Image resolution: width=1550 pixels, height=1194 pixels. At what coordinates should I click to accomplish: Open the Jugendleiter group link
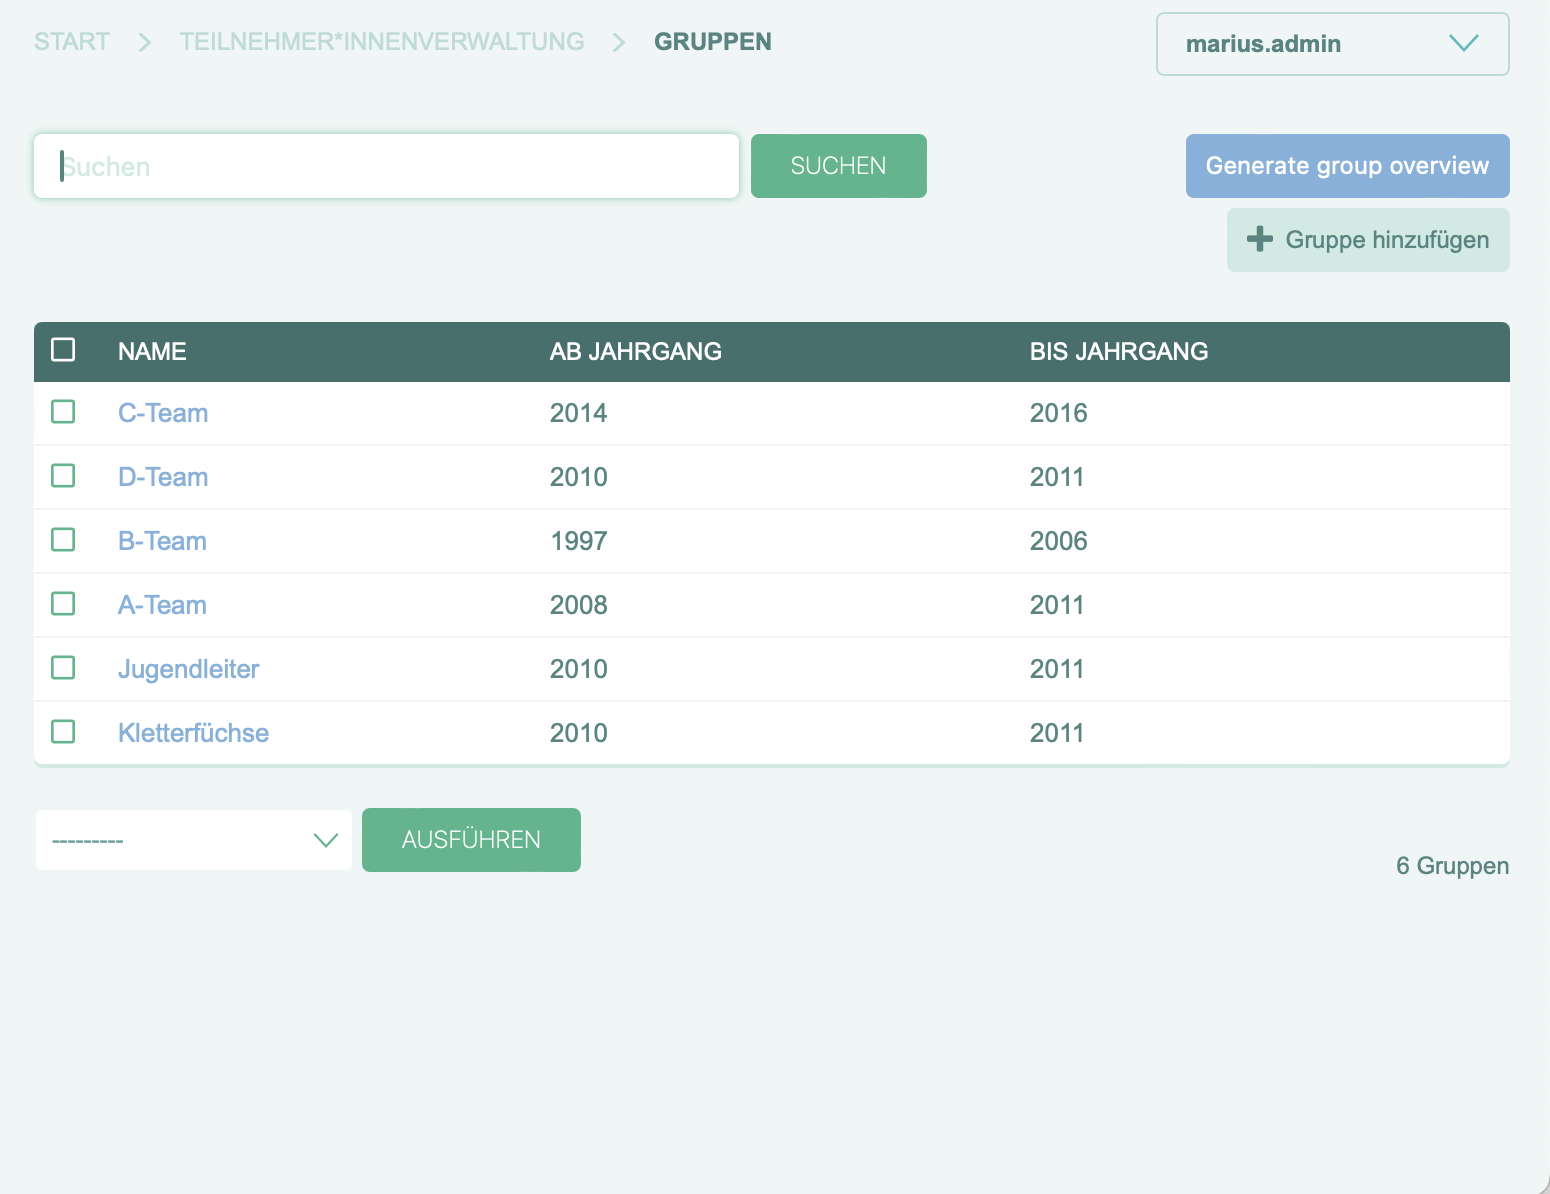pos(188,669)
